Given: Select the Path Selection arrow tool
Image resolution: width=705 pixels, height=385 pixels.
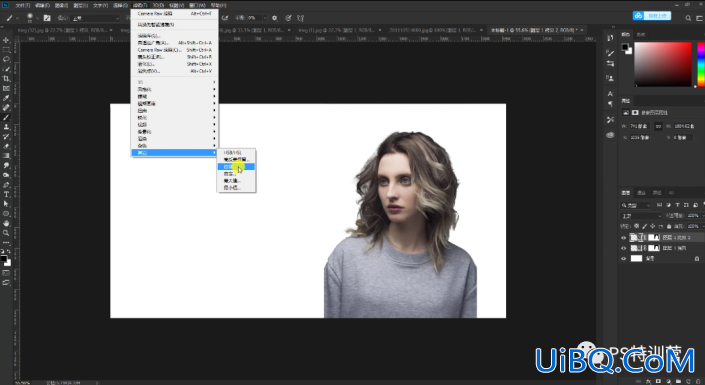Looking at the screenshot, I should [x=6, y=204].
